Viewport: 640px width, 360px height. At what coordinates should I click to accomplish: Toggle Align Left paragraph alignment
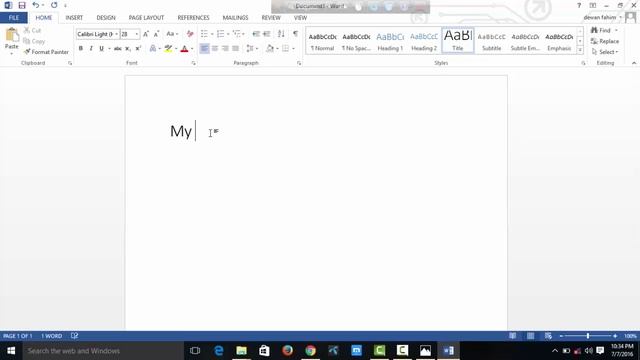[x=204, y=49]
